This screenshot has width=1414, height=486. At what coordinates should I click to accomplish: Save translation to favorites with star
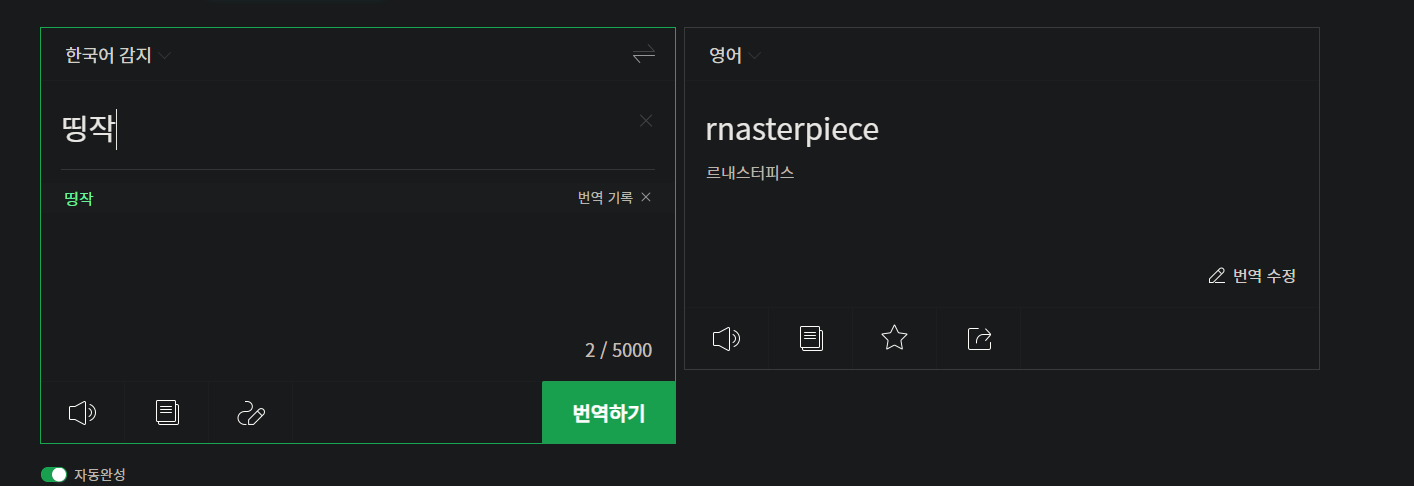(894, 339)
